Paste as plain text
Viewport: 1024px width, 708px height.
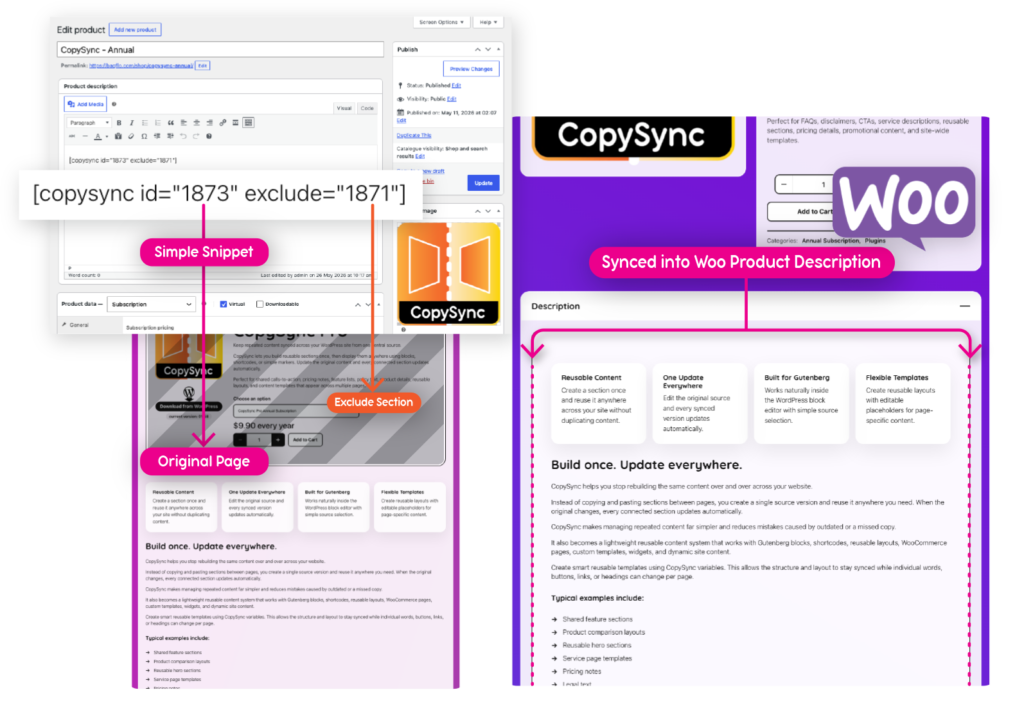[x=118, y=137]
